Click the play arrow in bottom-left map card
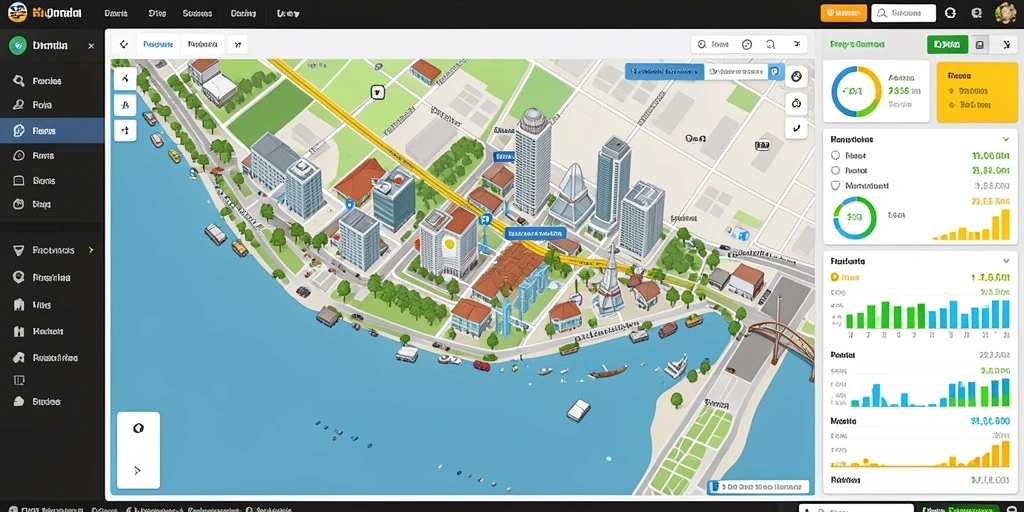Screen dimensions: 1024x512 pos(138,470)
